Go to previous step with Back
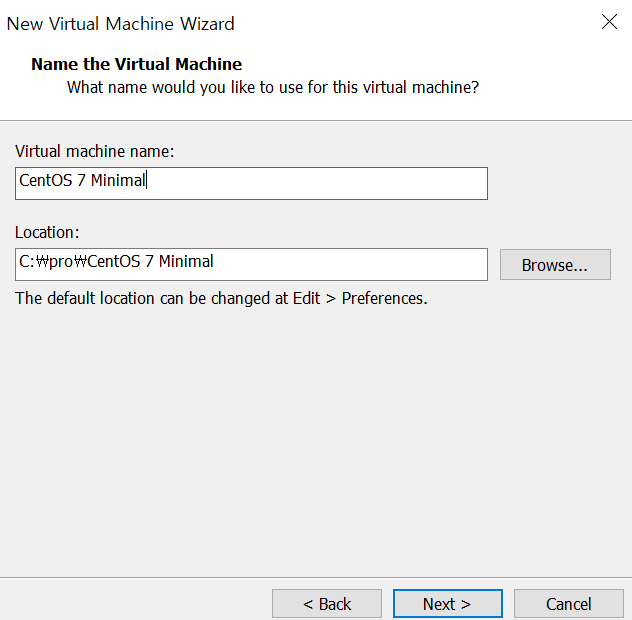632x620 pixels. coord(327,604)
